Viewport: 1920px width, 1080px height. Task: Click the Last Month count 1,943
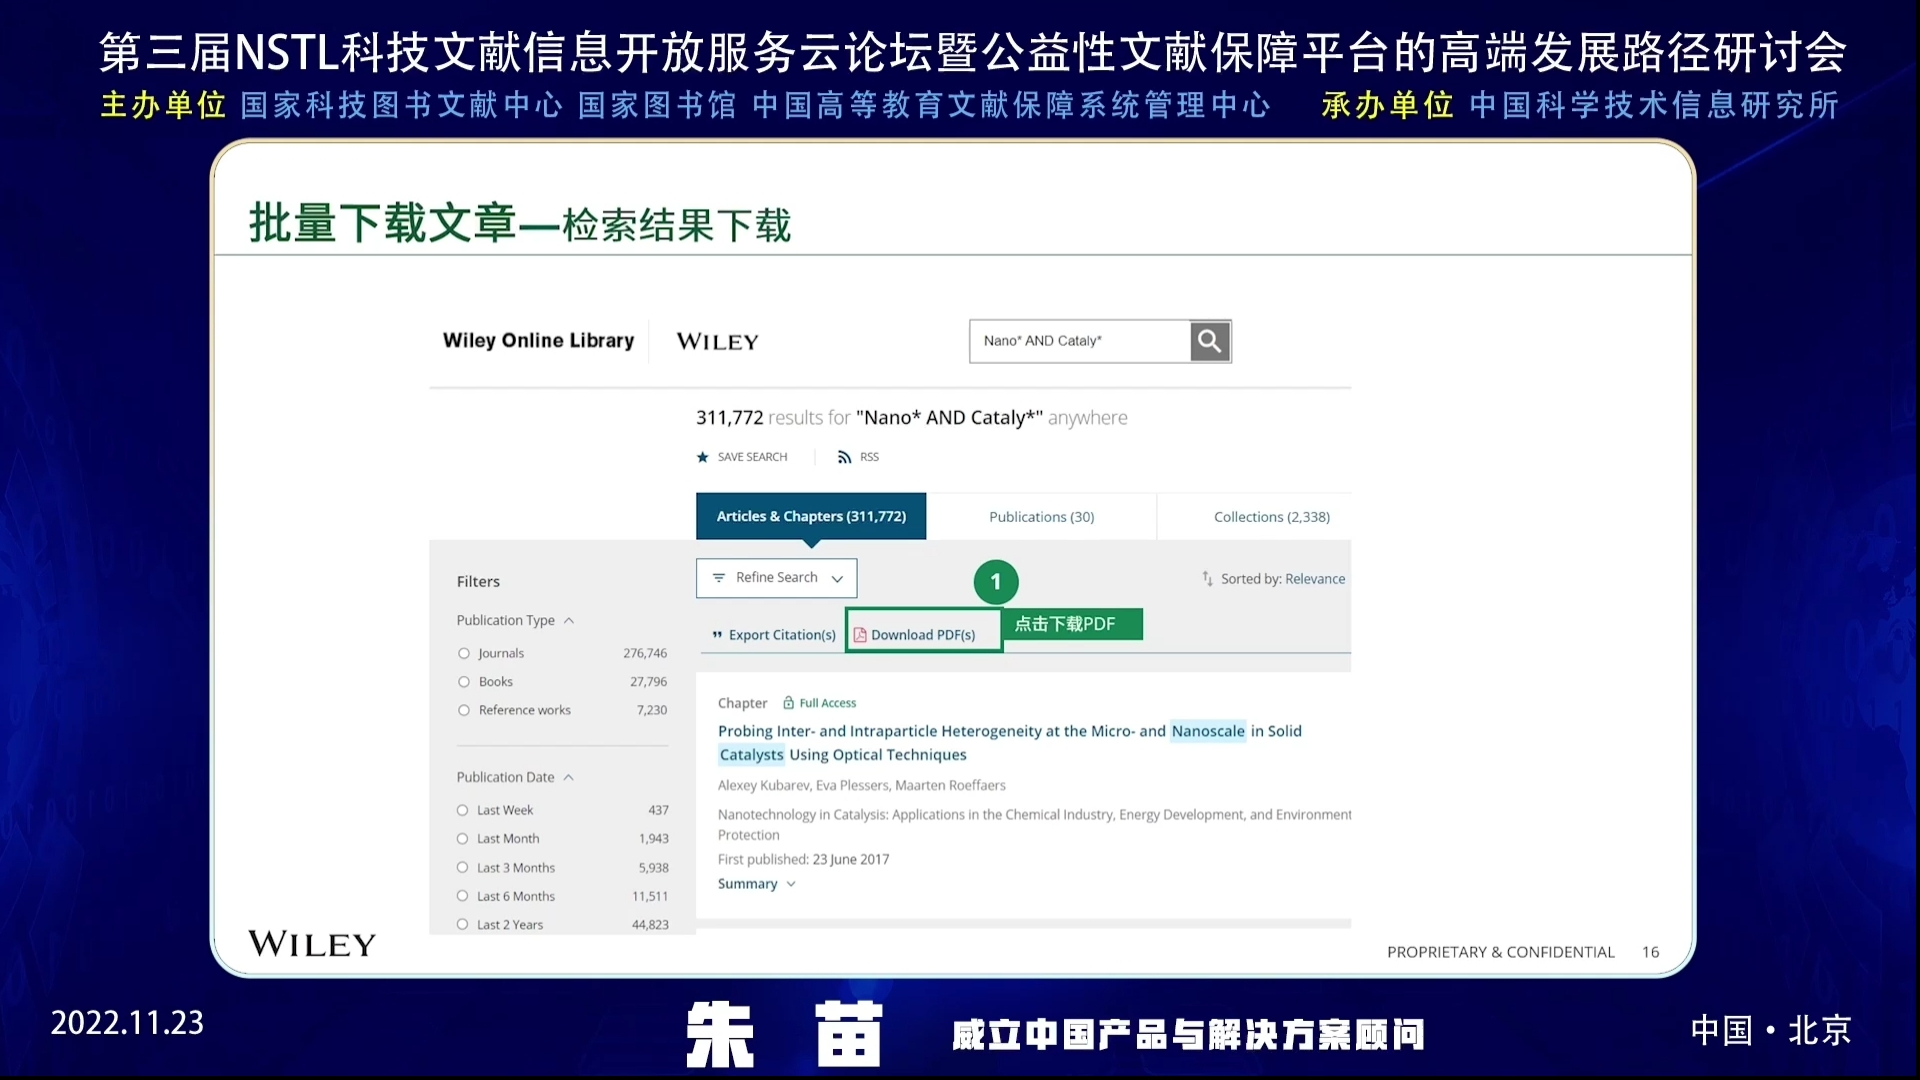(654, 839)
